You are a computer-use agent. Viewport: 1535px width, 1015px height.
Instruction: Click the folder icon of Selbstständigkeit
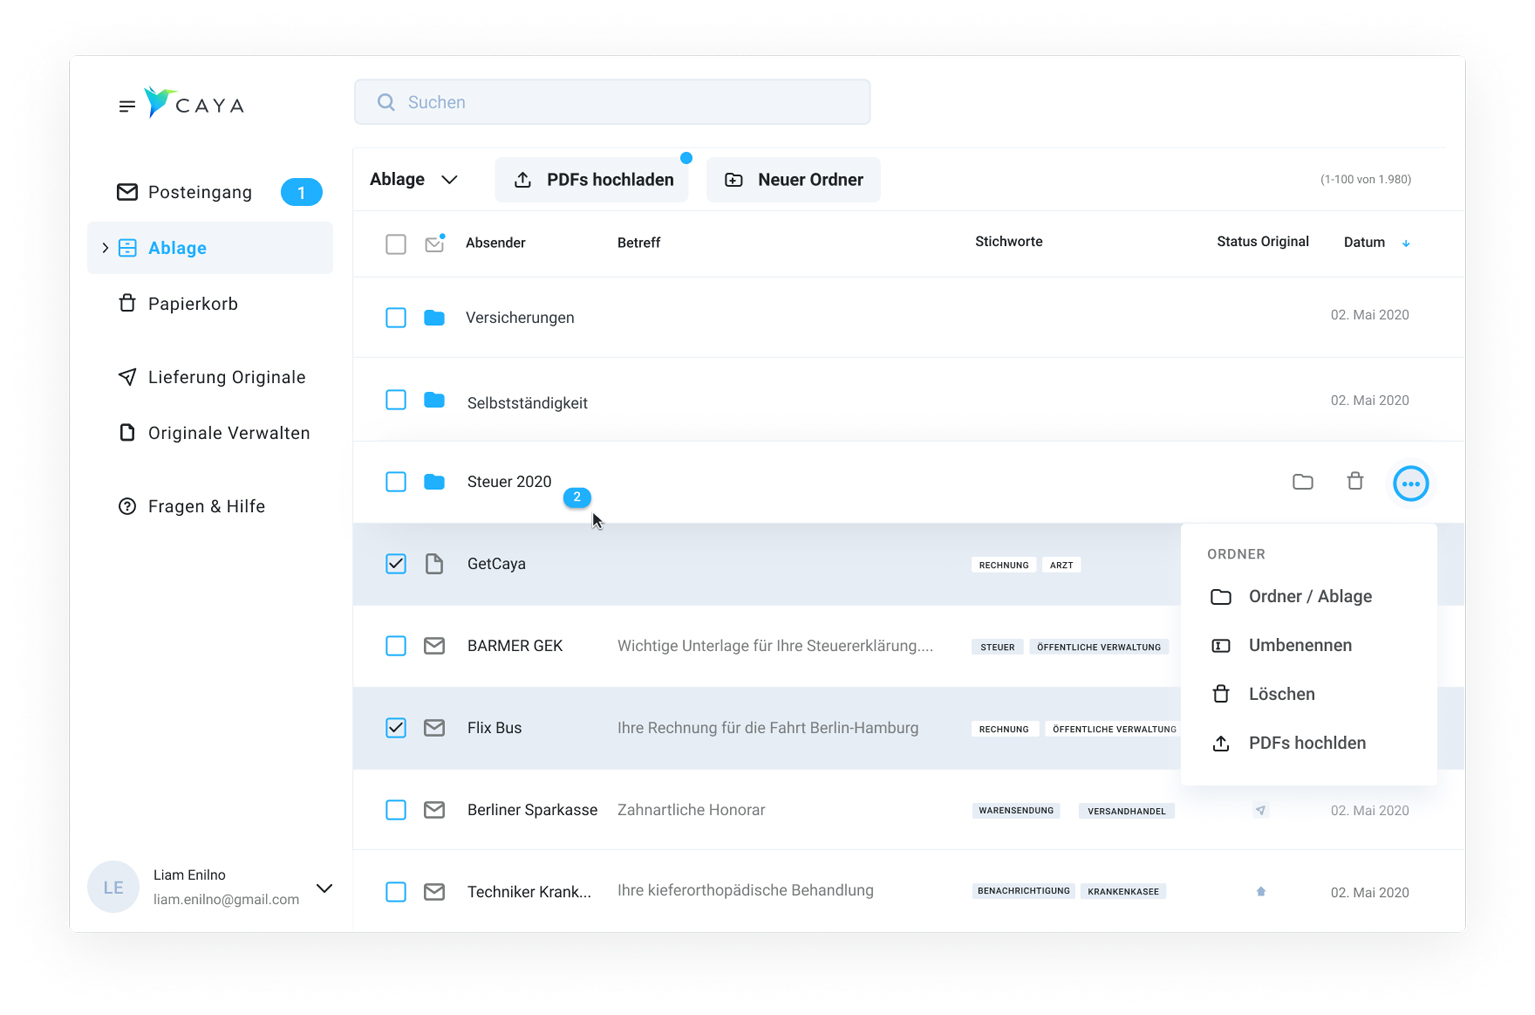point(434,400)
